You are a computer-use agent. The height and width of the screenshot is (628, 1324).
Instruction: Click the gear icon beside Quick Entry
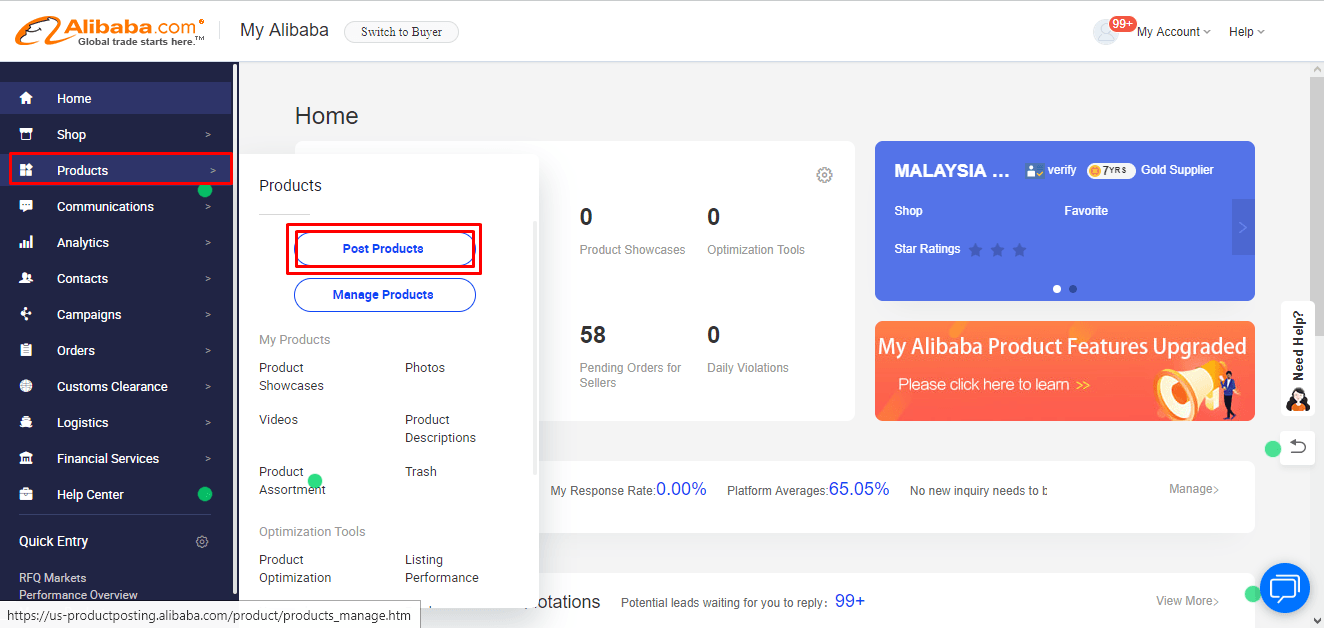point(202,542)
